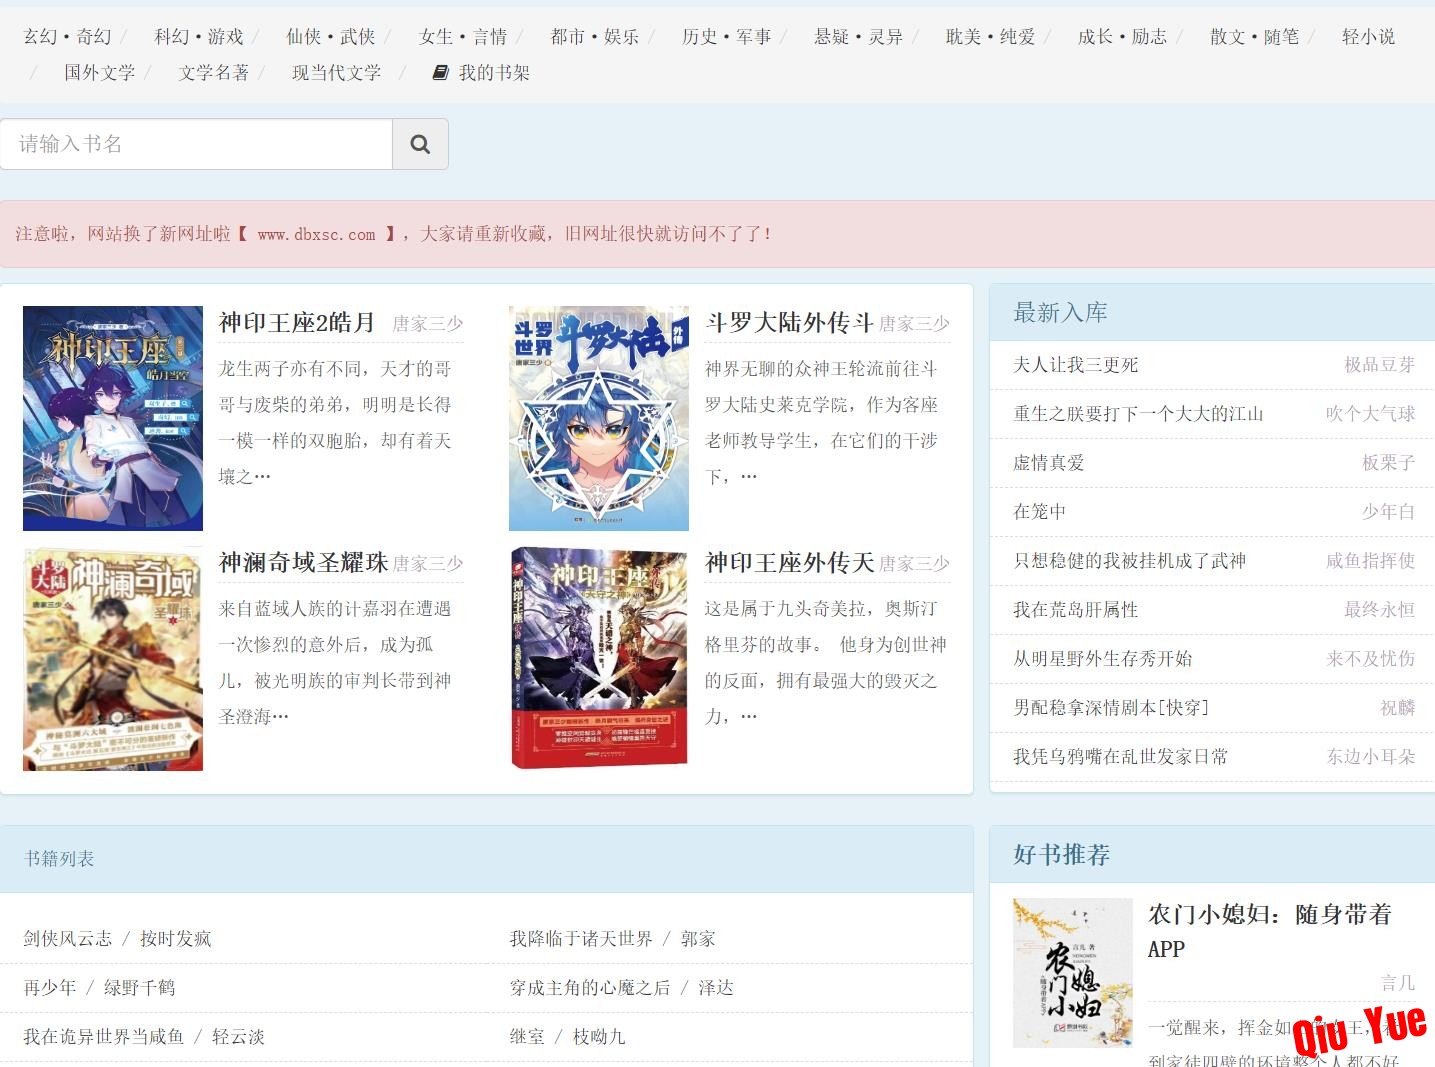Open 只想稳健的我被挂机成了武神
The width and height of the screenshot is (1435, 1067).
coord(1130,561)
